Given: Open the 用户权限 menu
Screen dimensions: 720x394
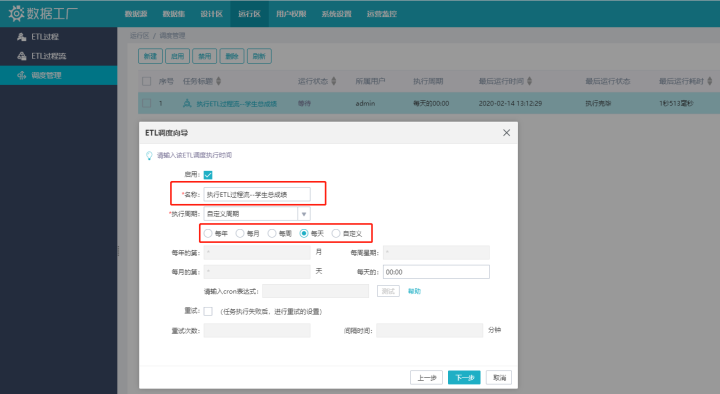Looking at the screenshot, I should pyautogui.click(x=291, y=14).
